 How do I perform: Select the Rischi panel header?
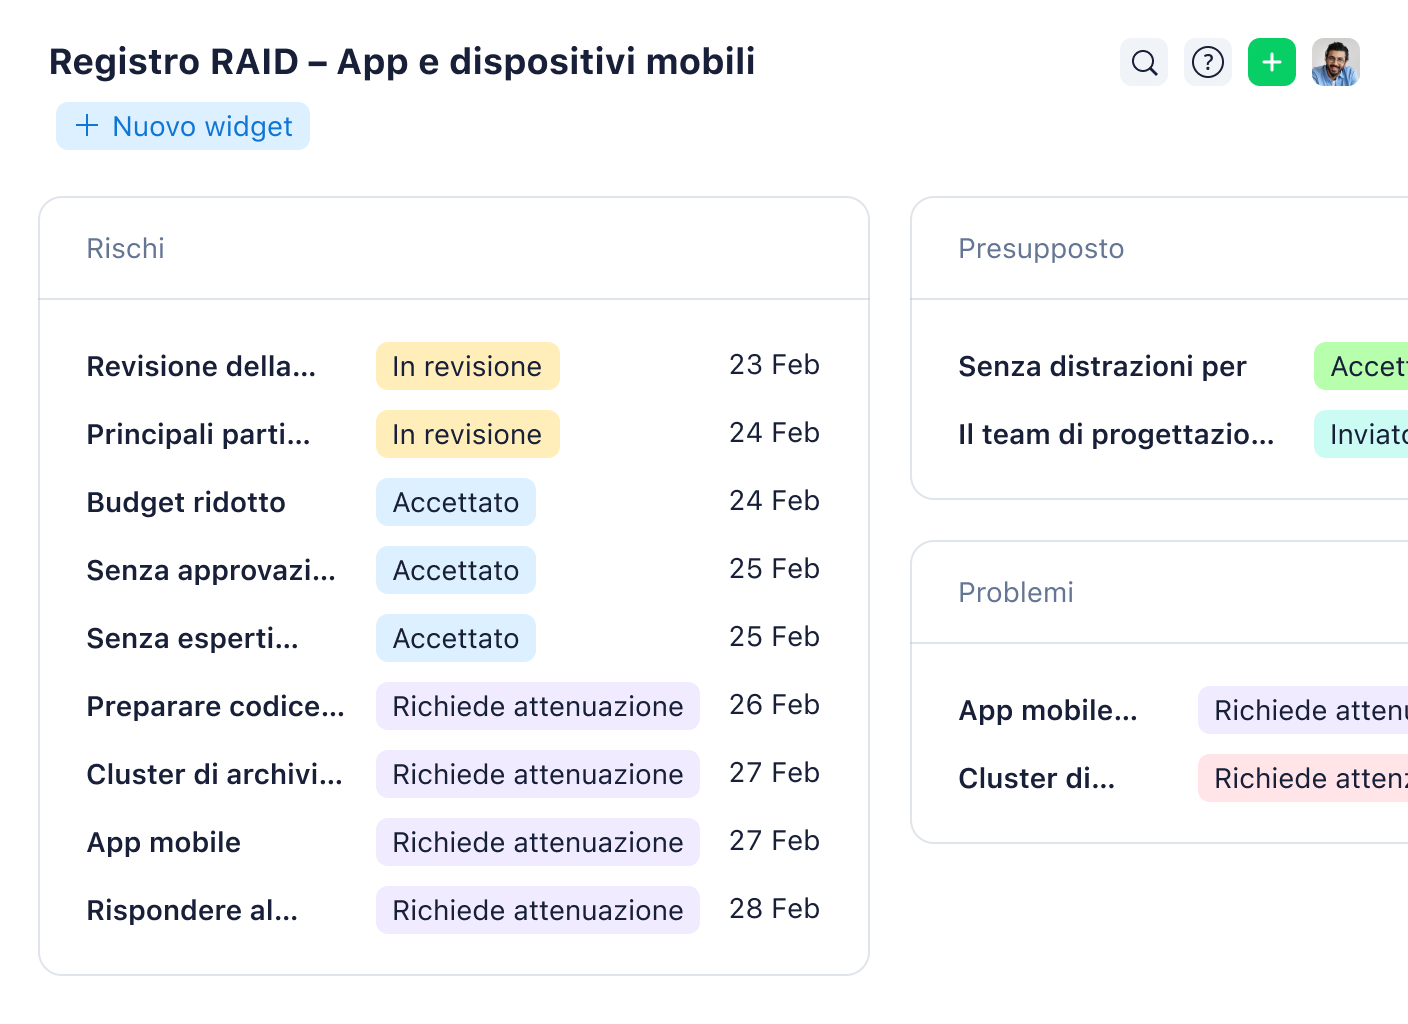click(x=125, y=248)
